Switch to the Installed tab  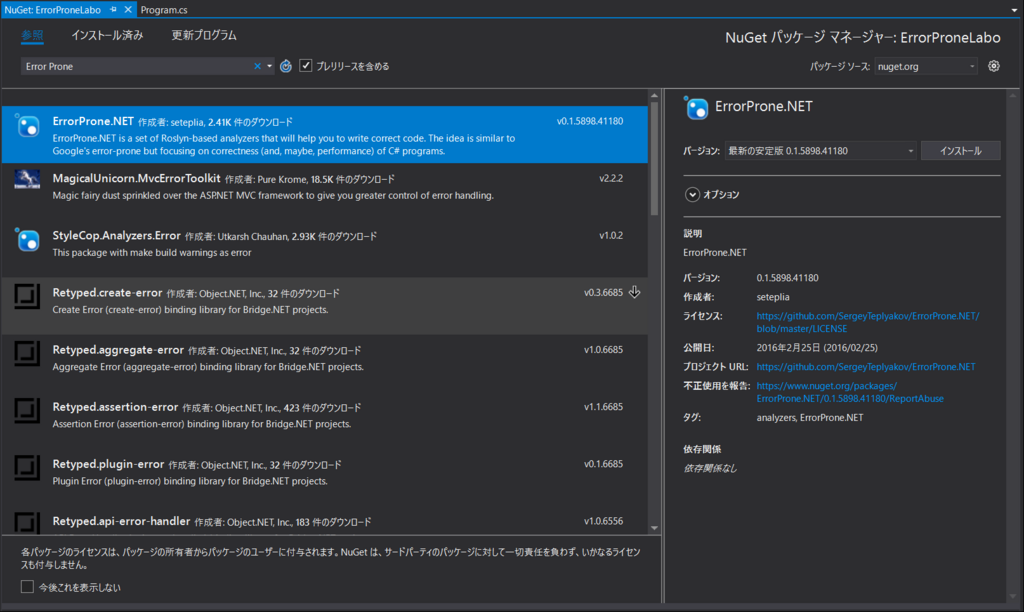click(x=107, y=35)
